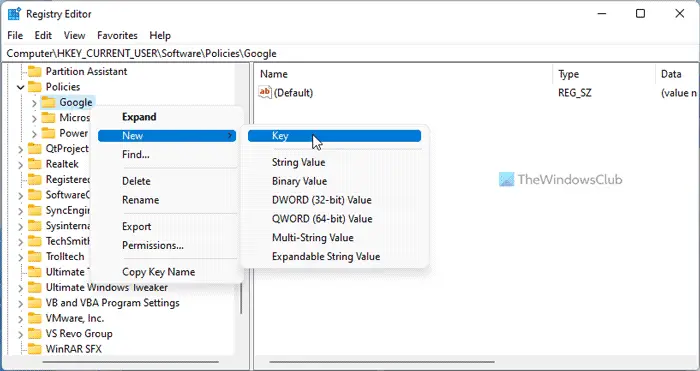Viewport: 700px width, 371px height.
Task: Click the Partition Assistant folder icon
Action: click(34, 71)
